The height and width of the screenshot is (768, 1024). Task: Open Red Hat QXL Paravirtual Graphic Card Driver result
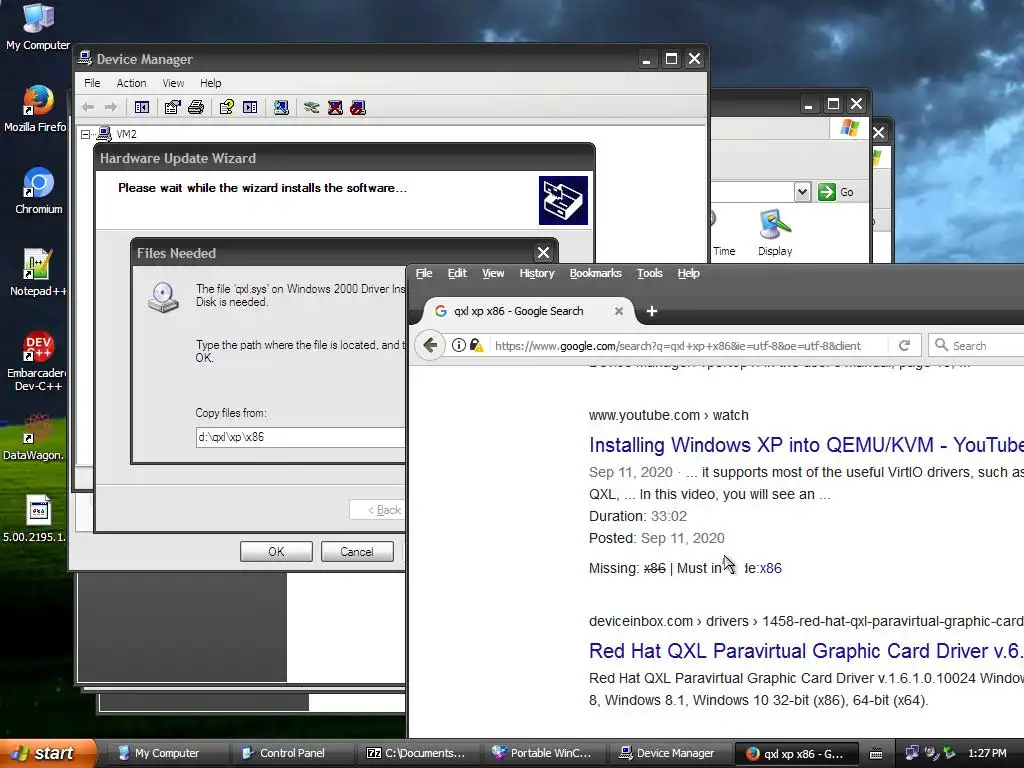[806, 650]
